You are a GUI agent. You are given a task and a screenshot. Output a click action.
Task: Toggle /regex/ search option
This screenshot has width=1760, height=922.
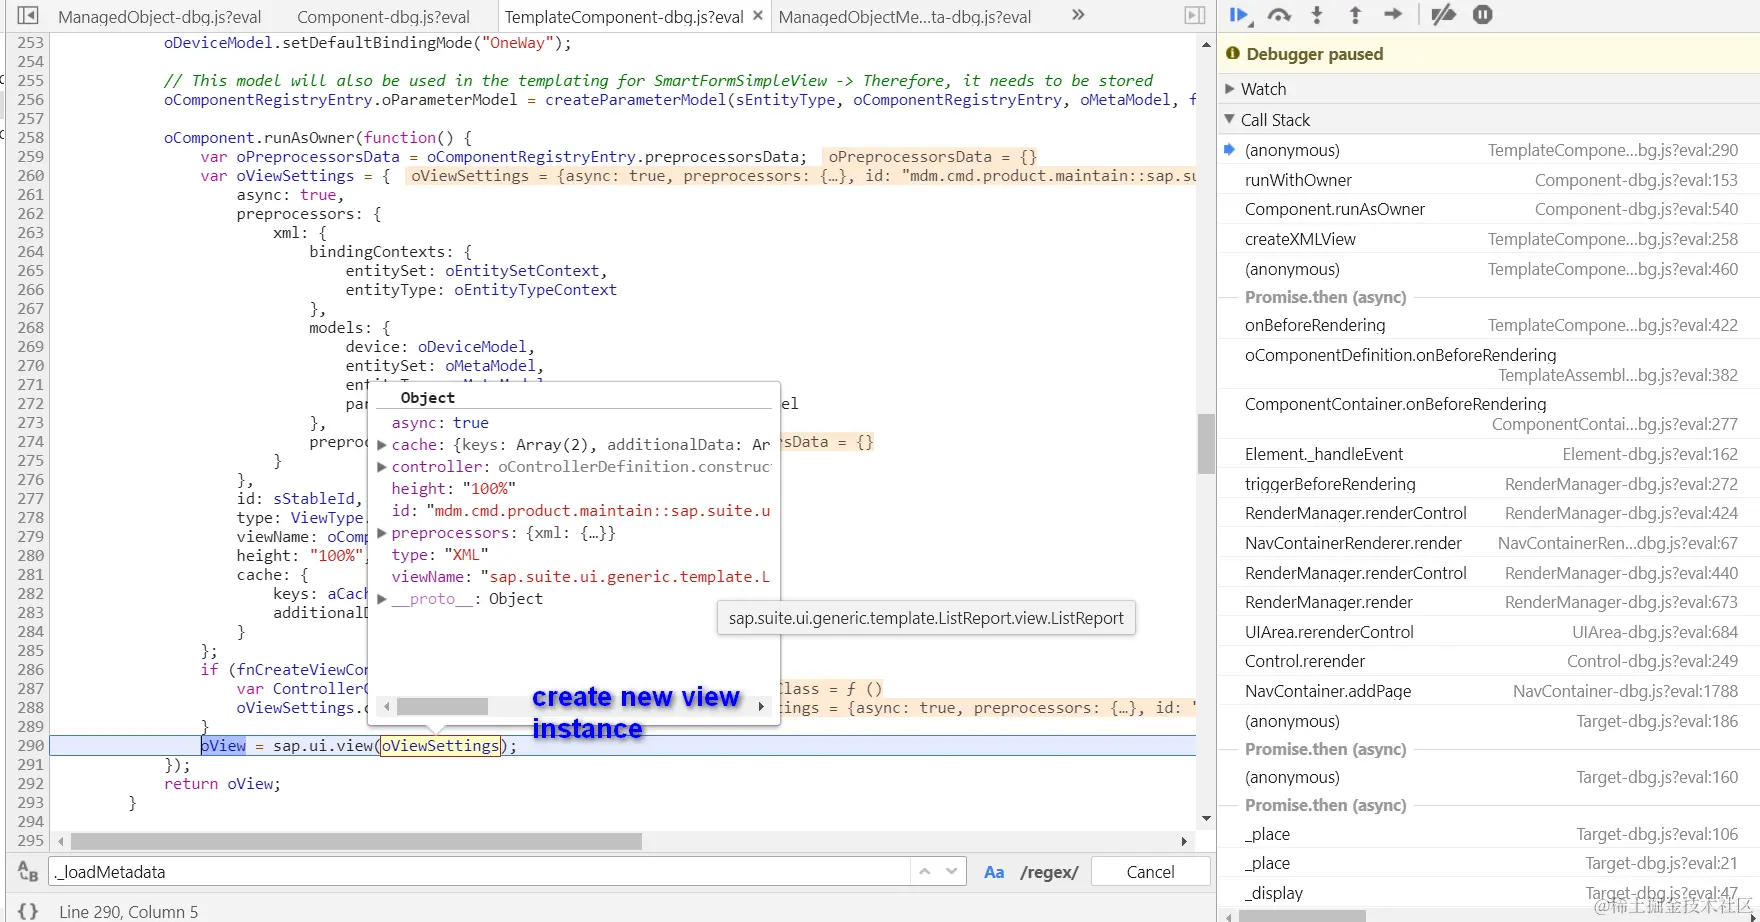pyautogui.click(x=1049, y=872)
